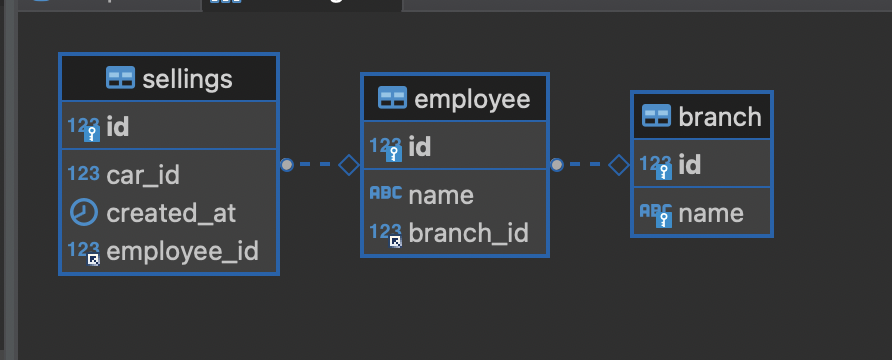Select name column in employee table

pos(455,195)
